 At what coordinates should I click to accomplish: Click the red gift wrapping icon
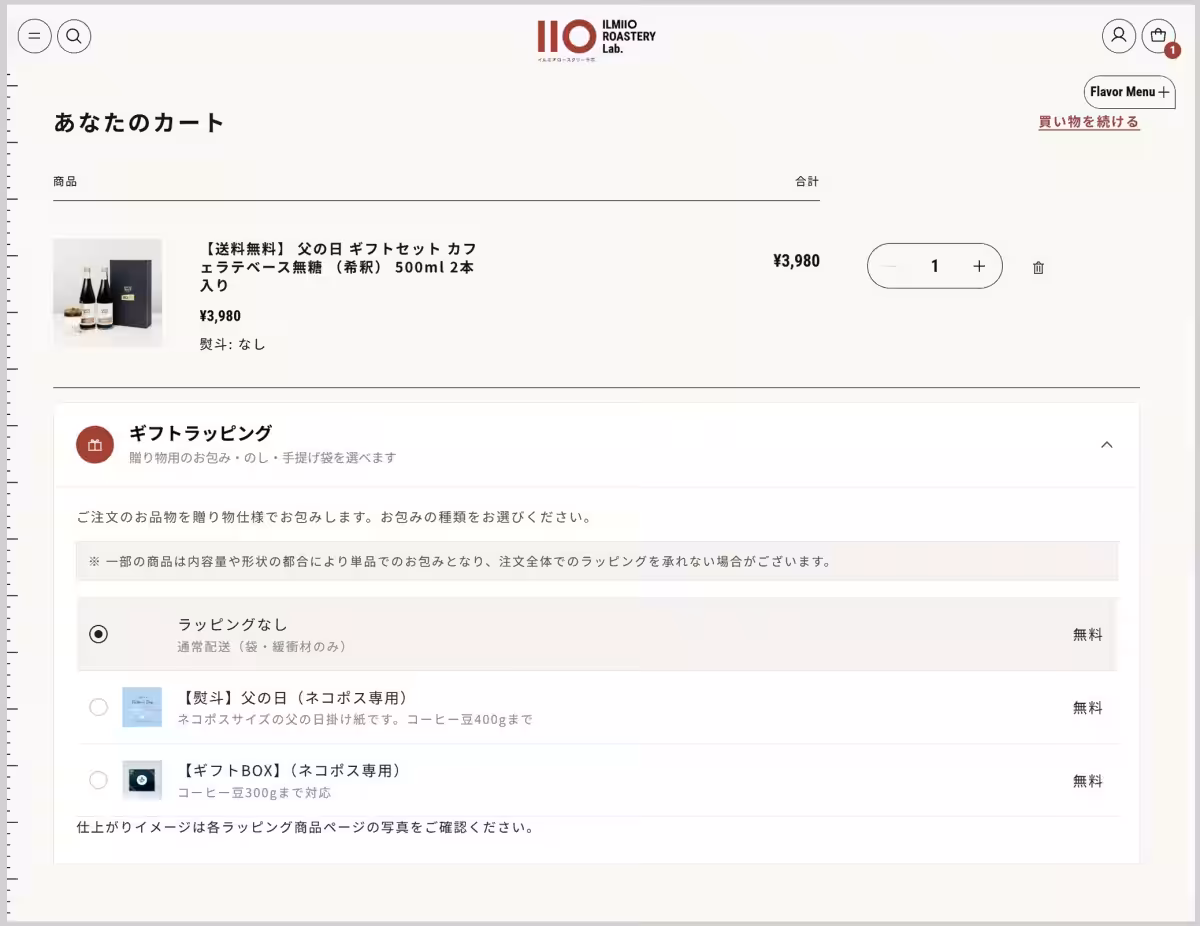(95, 445)
